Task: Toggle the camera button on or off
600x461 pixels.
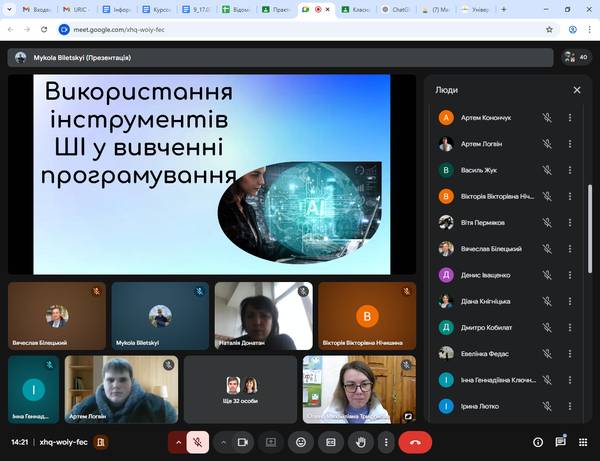Action: pyautogui.click(x=243, y=441)
